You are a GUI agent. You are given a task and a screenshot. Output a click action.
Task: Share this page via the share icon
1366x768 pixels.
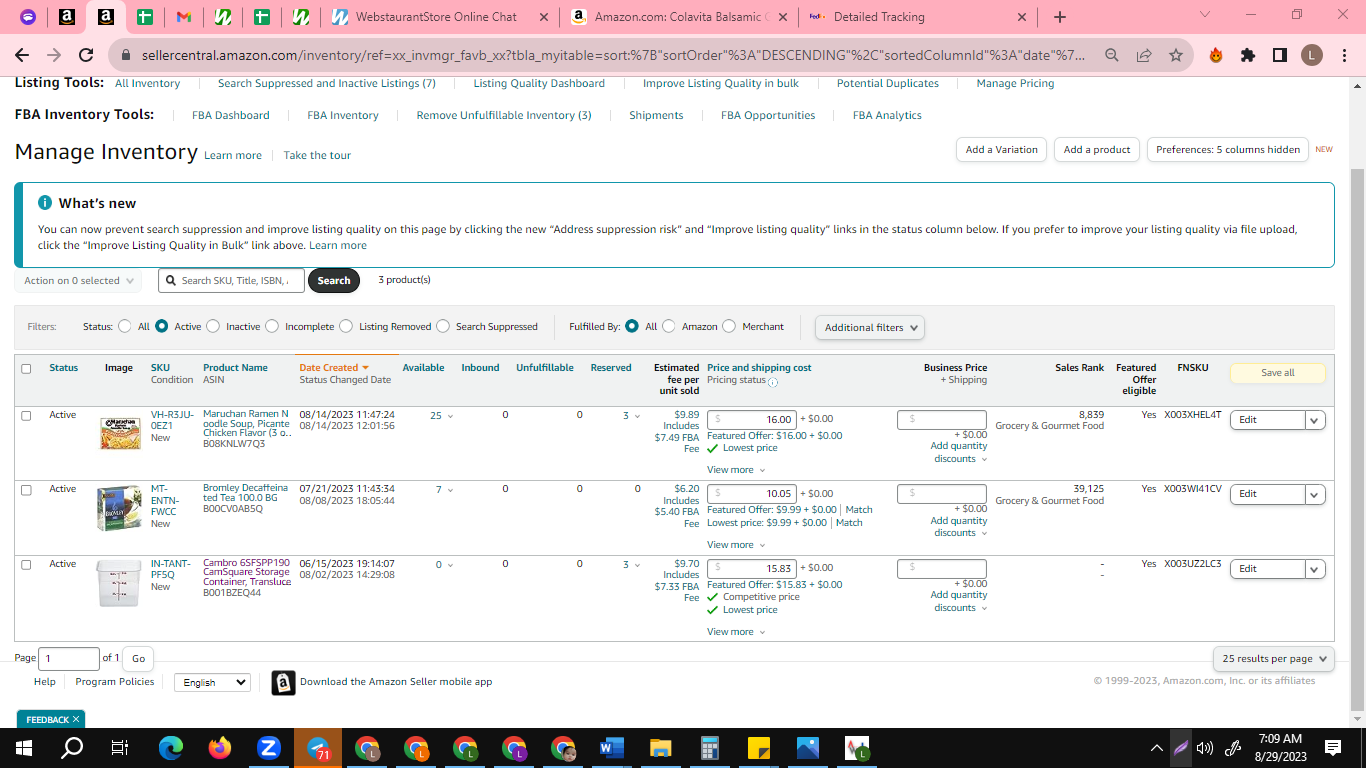1143,56
